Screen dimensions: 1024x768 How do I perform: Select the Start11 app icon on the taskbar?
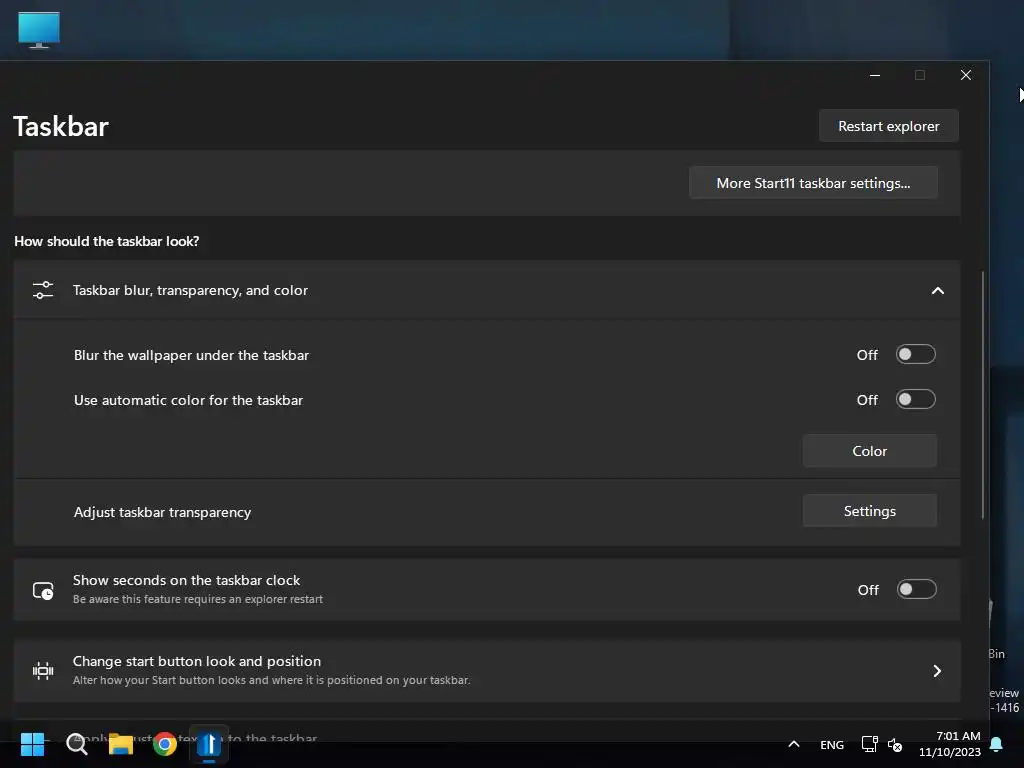(x=209, y=744)
